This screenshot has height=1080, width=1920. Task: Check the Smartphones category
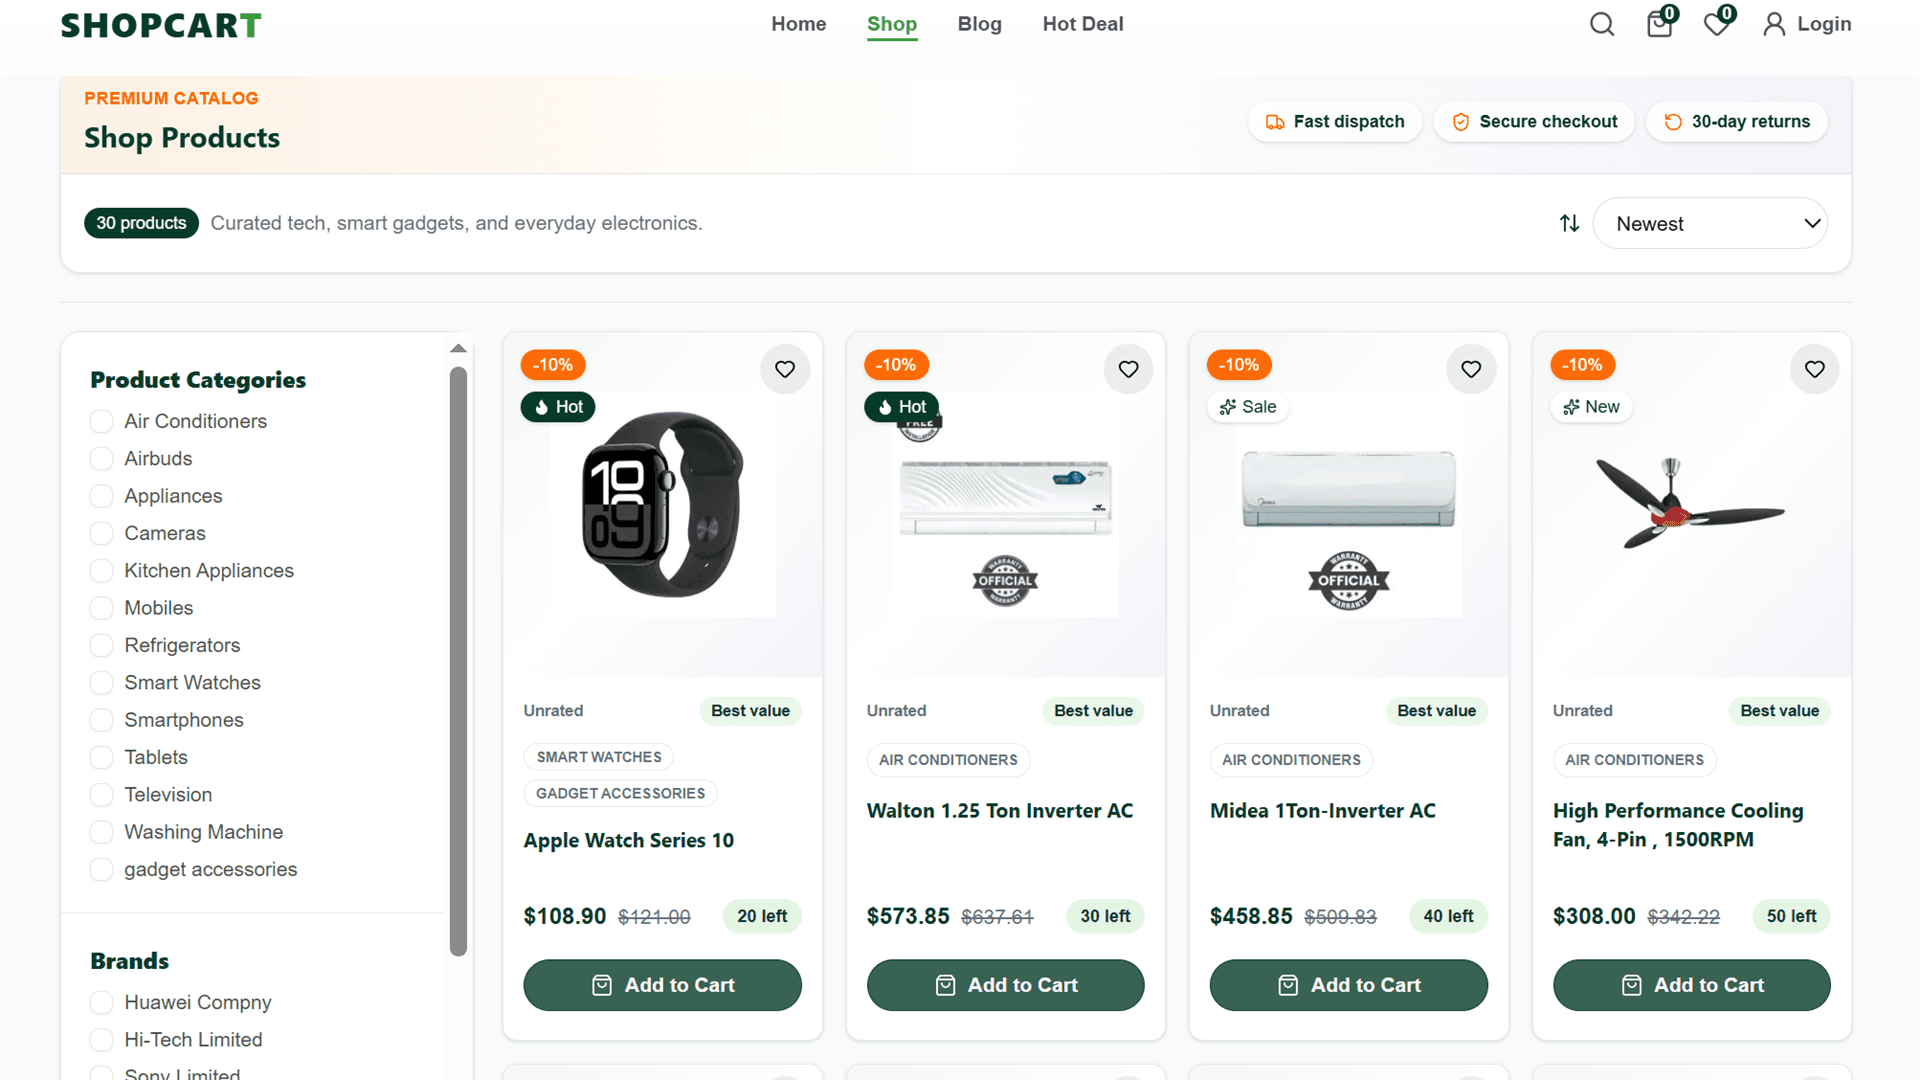pos(101,720)
